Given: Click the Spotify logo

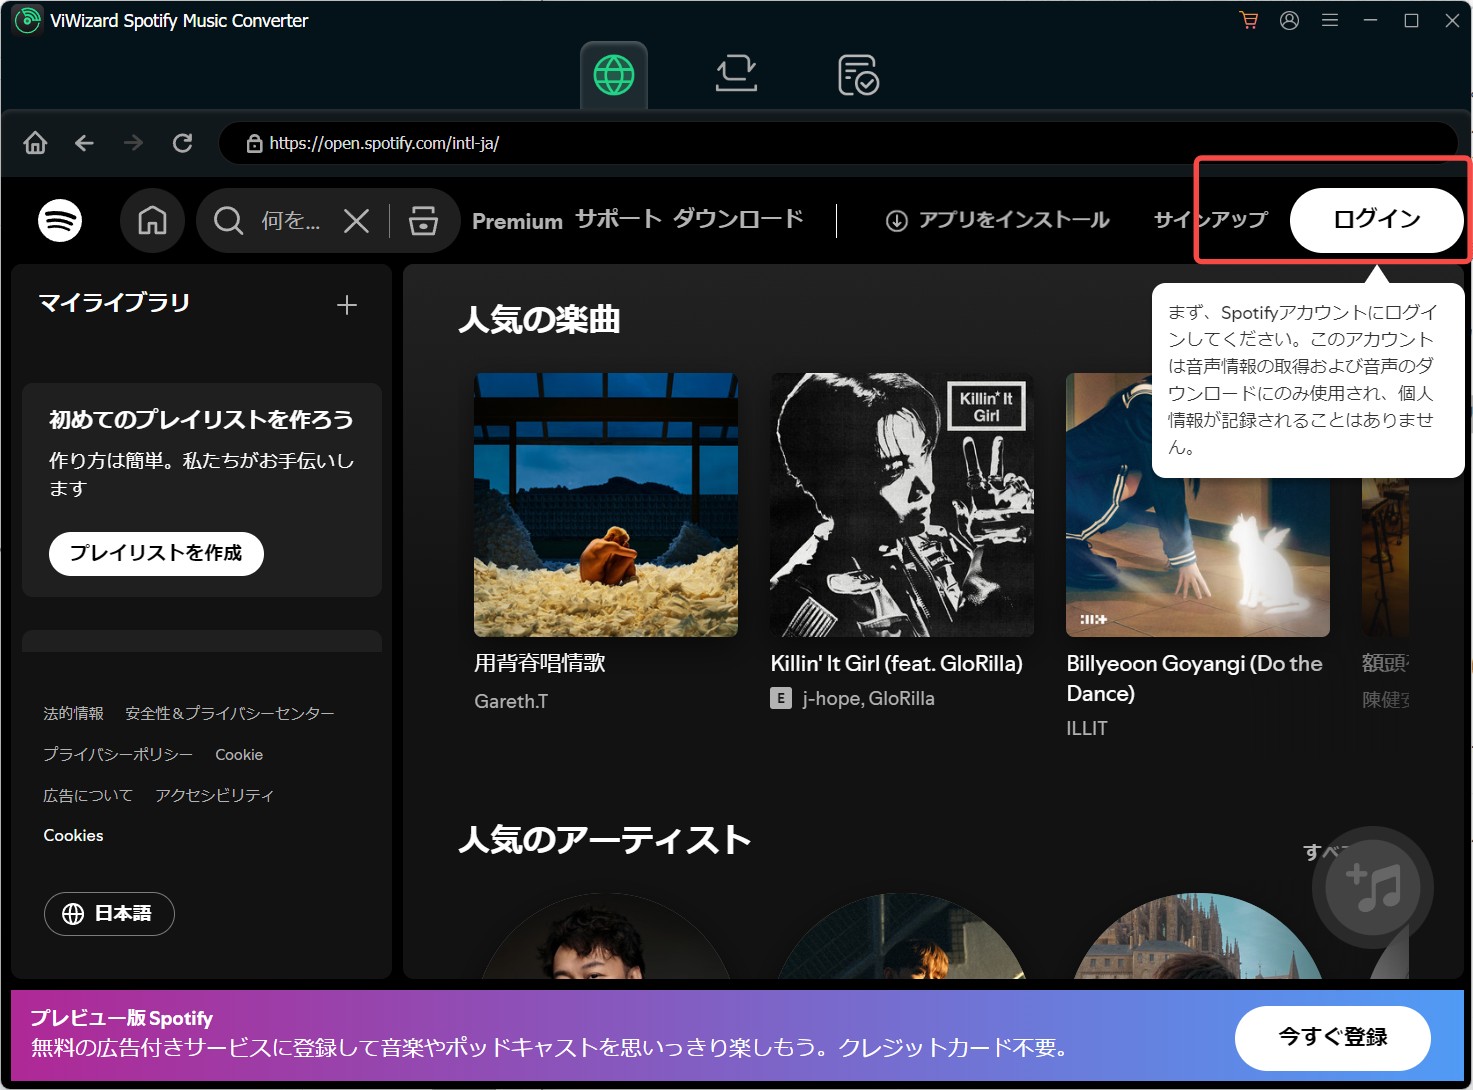Looking at the screenshot, I should click(x=60, y=221).
